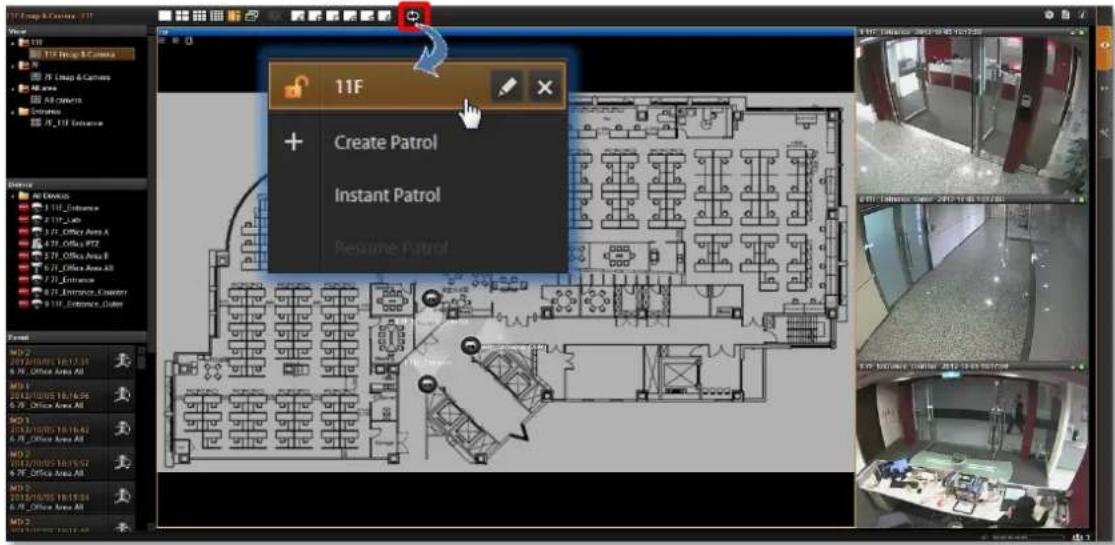The image size is (1115, 545).
Task: Click the tools icon on right sidebar
Action: pos(1104,134)
